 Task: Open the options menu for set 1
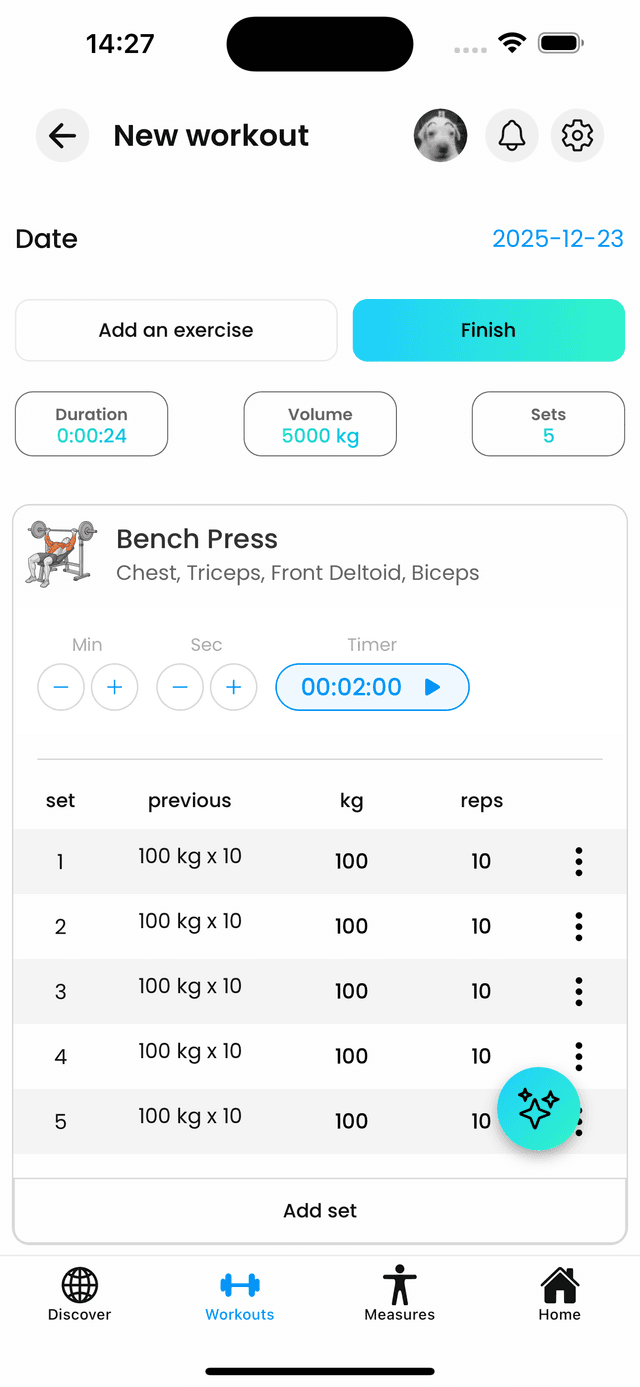tap(578, 861)
